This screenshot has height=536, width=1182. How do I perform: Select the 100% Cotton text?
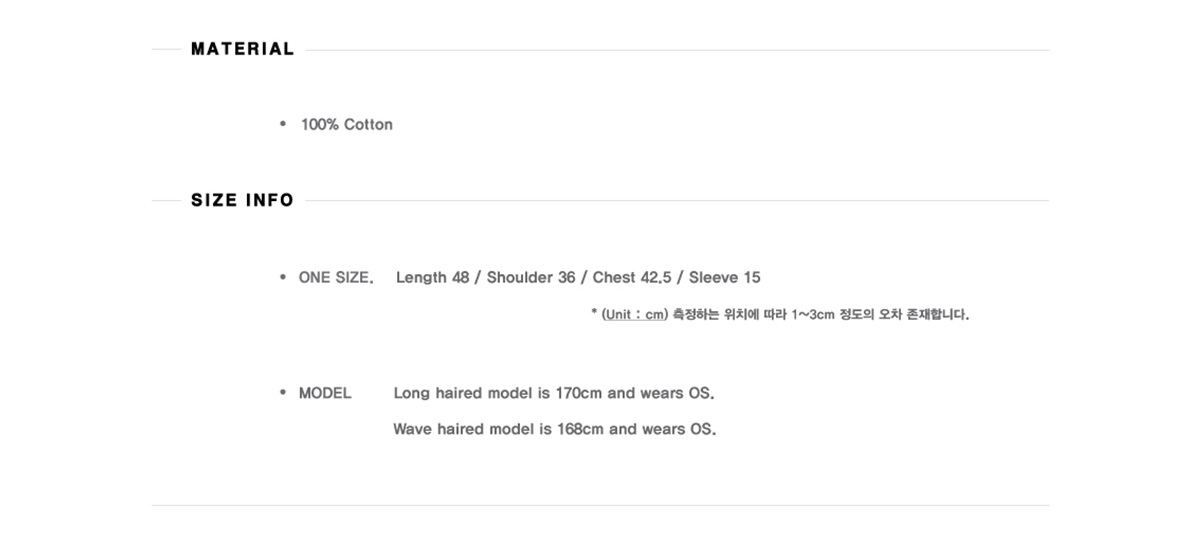click(346, 124)
